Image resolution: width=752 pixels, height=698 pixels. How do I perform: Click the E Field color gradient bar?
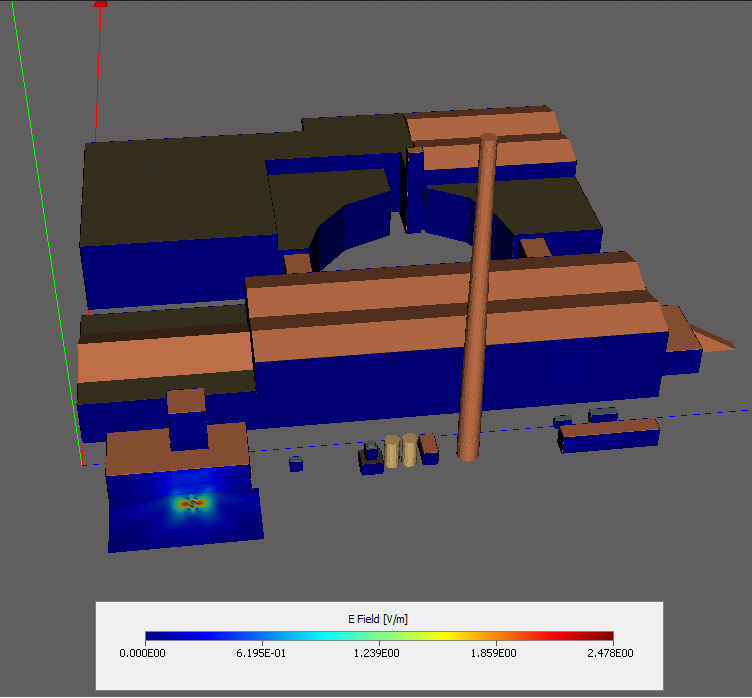pyautogui.click(x=379, y=636)
